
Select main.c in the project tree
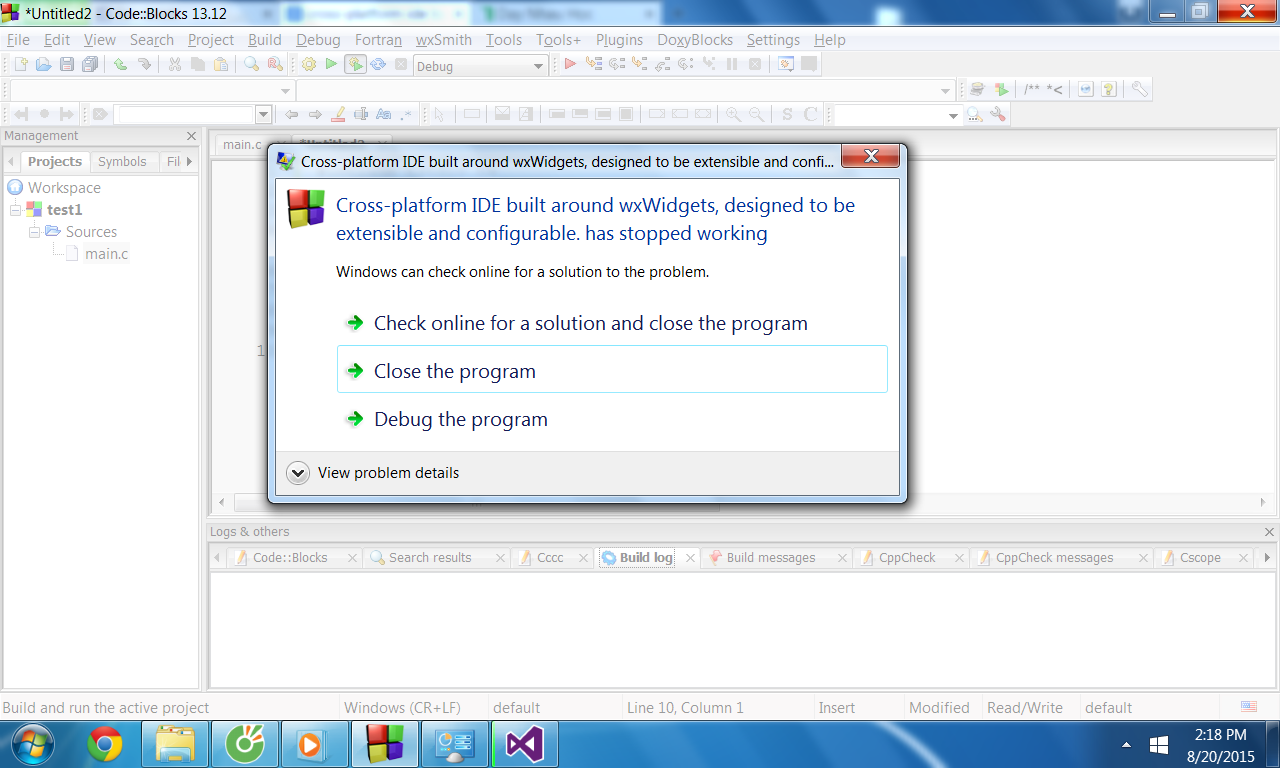pyautogui.click(x=106, y=254)
